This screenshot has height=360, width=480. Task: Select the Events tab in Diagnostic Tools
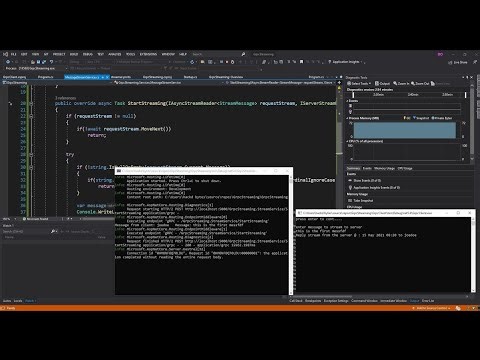pyautogui.click(x=367, y=168)
